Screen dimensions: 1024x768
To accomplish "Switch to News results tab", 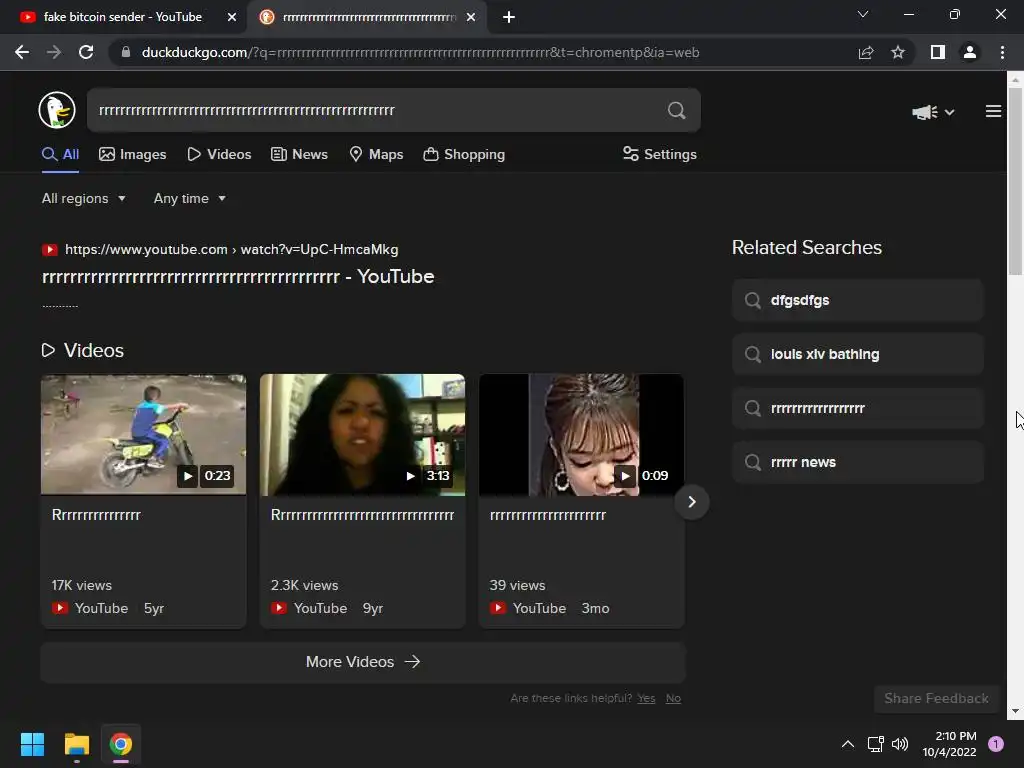I will tap(299, 154).
